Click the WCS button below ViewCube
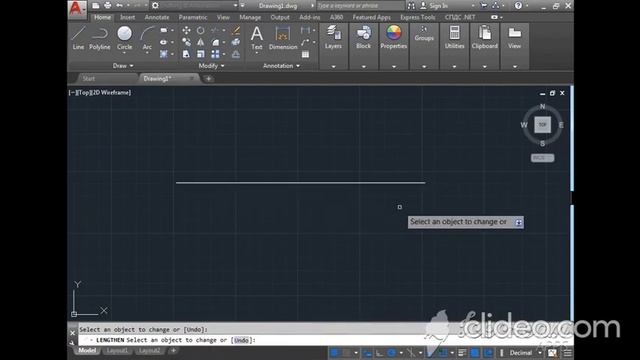The image size is (640, 360). point(542,158)
